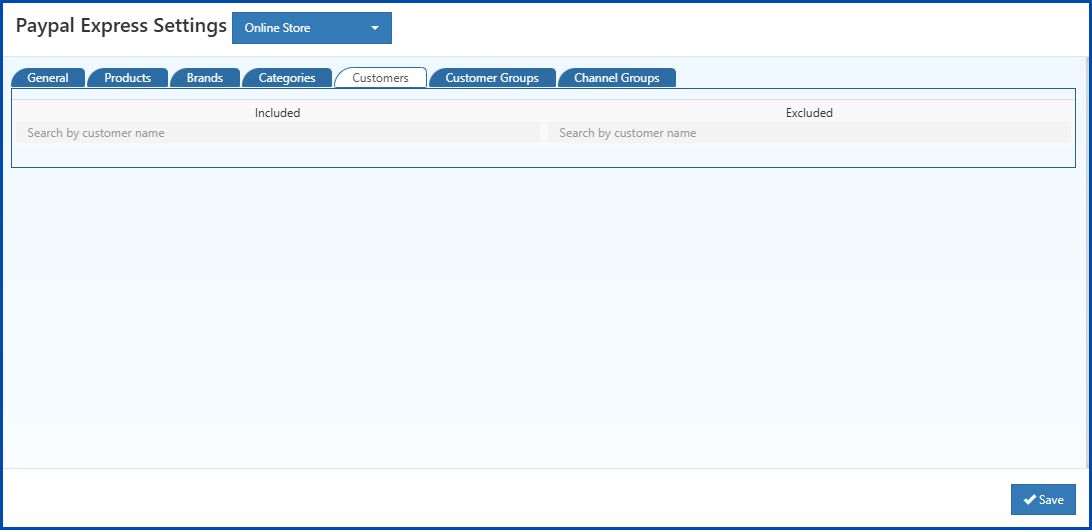Click the Customers tab

coord(380,78)
